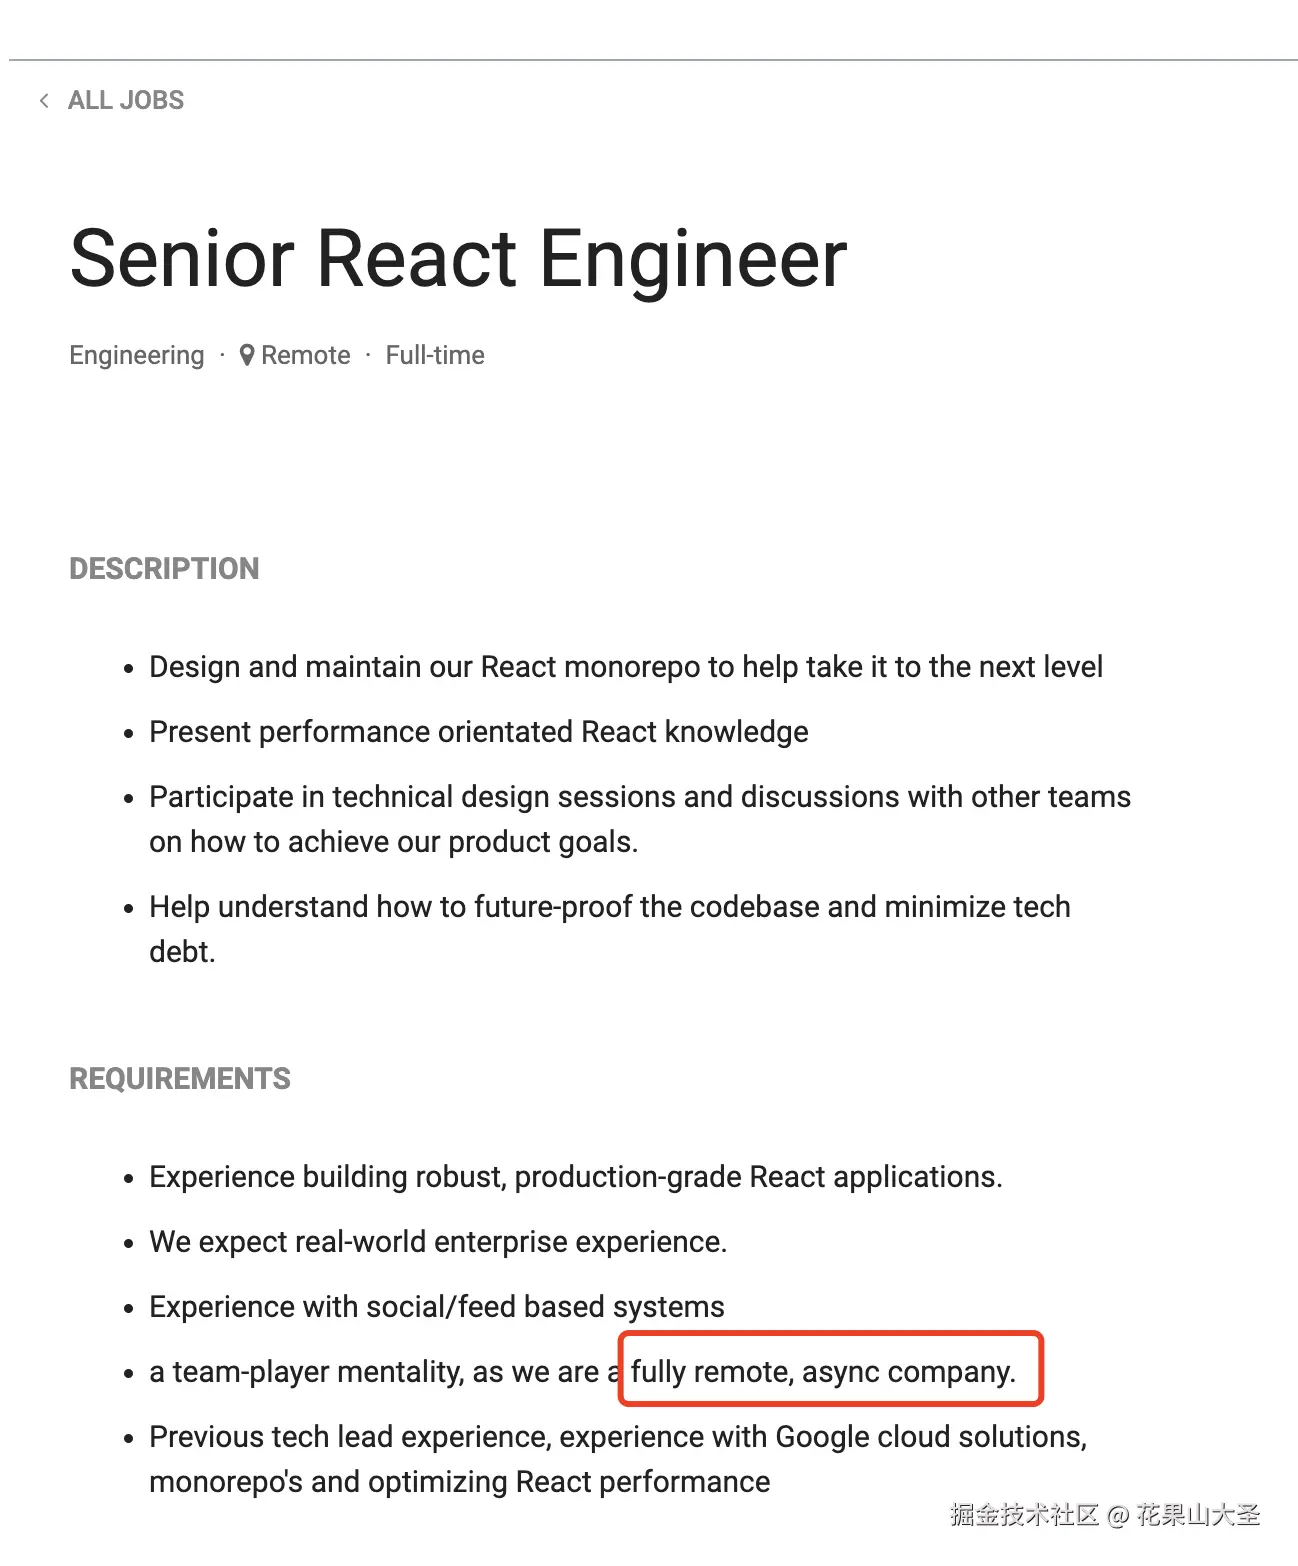
Task: Click the watermark text at the bottom right
Action: click(1104, 1515)
